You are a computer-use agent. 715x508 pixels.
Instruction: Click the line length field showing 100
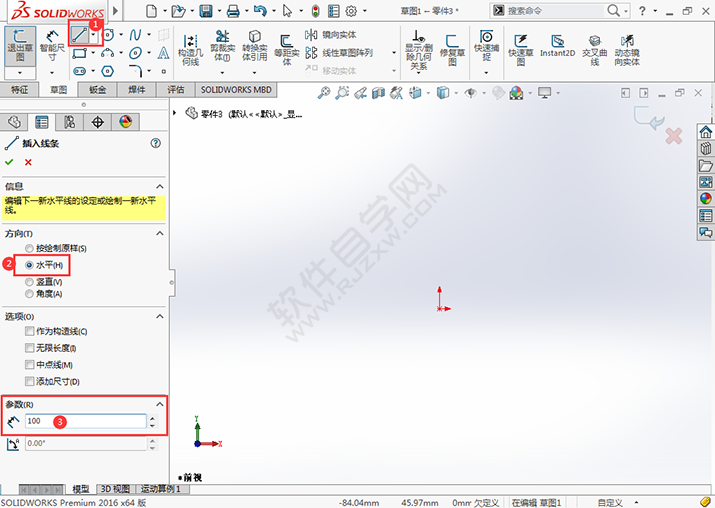(86, 421)
